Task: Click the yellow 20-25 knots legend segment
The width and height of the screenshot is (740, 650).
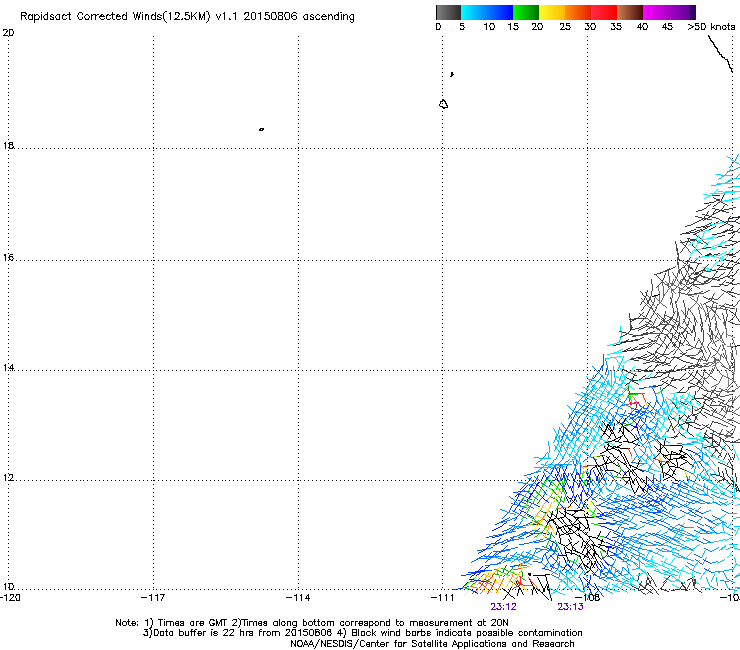Action: 552,12
